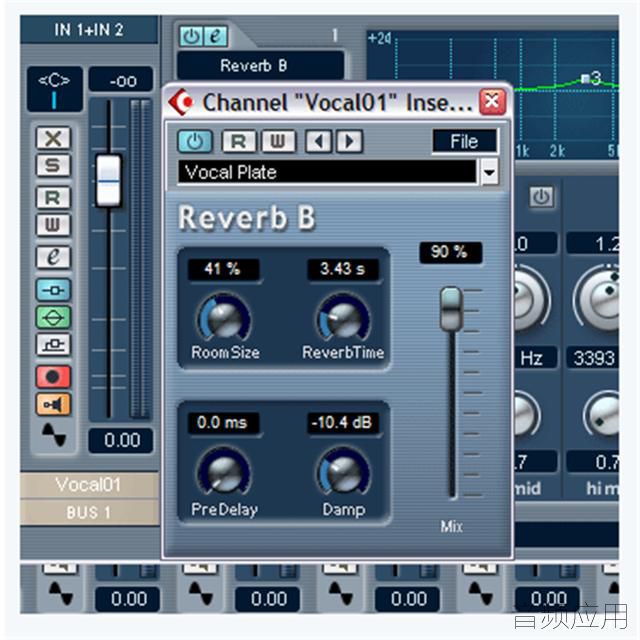Click the Mix value field 90 %
Viewport: 640px width, 640px height.
point(450,252)
